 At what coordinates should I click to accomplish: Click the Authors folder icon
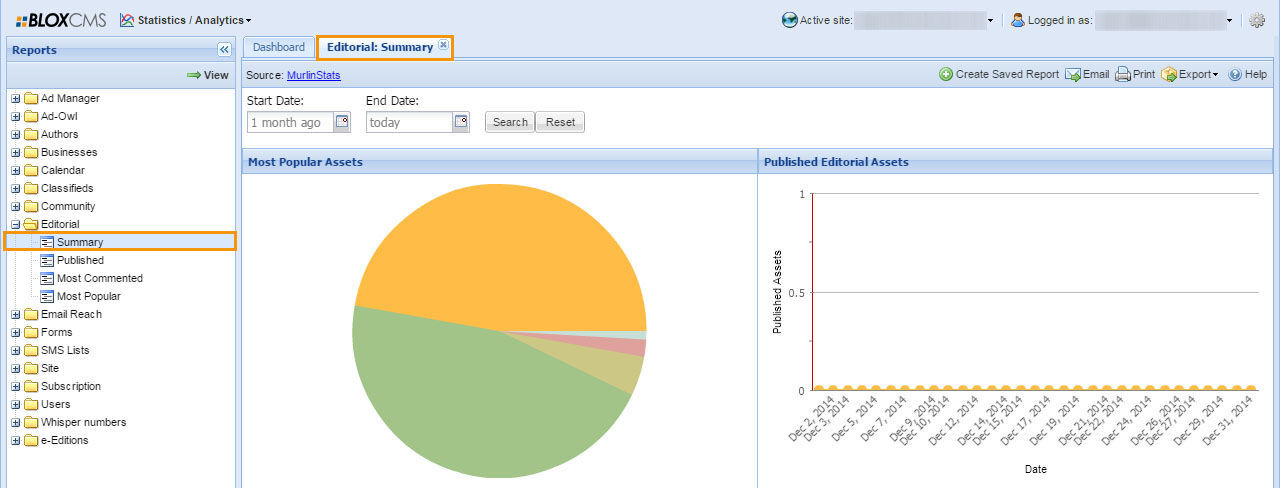click(x=31, y=134)
